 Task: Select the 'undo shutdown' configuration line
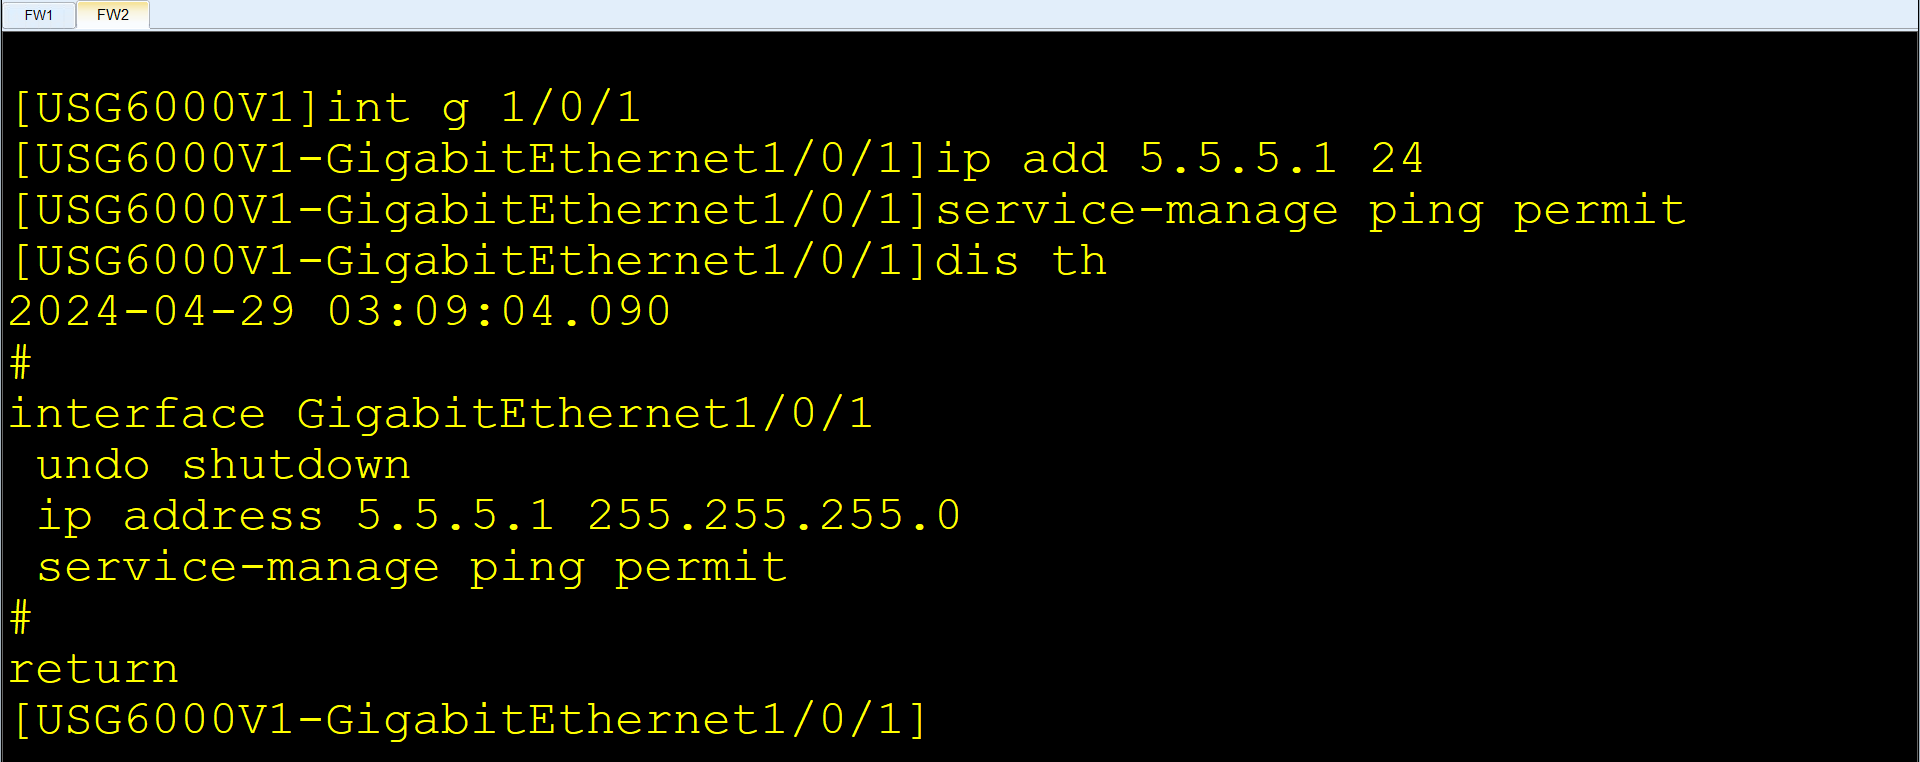pyautogui.click(x=220, y=464)
